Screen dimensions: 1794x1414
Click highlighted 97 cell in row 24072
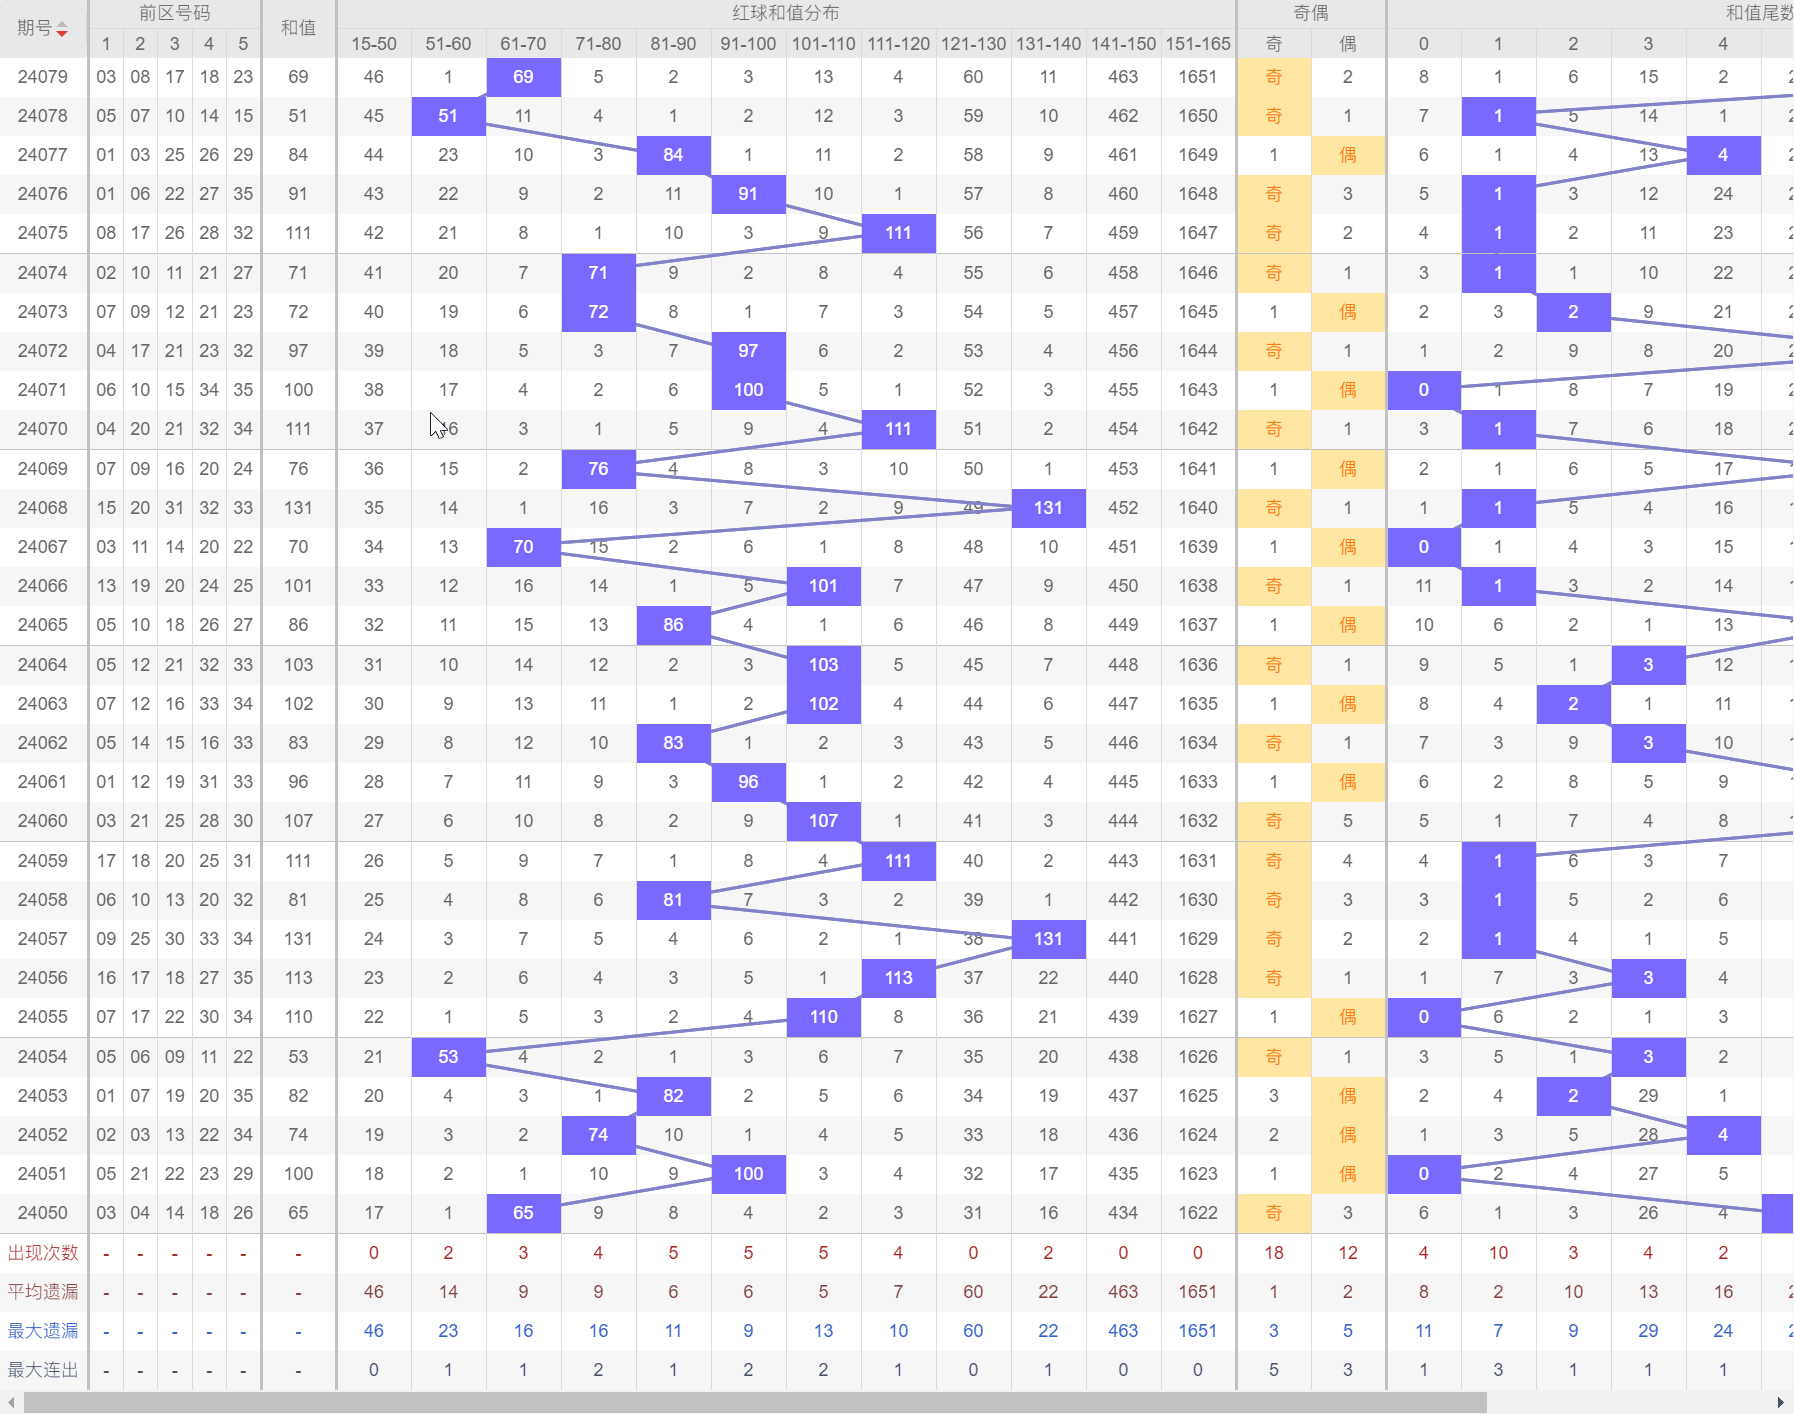[748, 351]
